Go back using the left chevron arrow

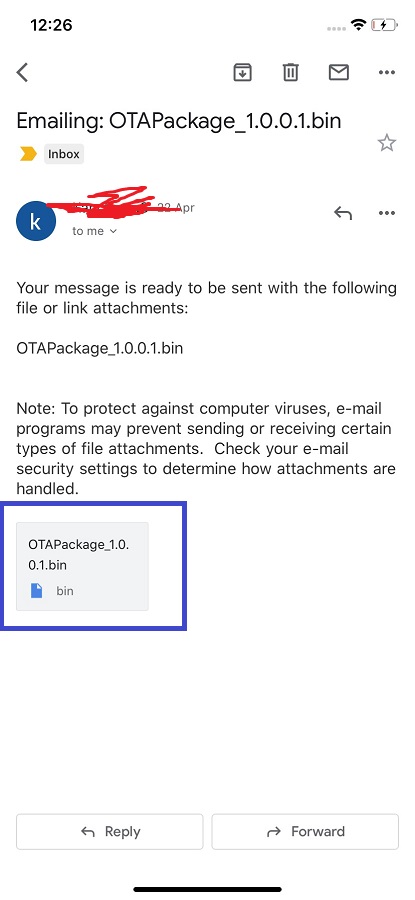(x=22, y=72)
